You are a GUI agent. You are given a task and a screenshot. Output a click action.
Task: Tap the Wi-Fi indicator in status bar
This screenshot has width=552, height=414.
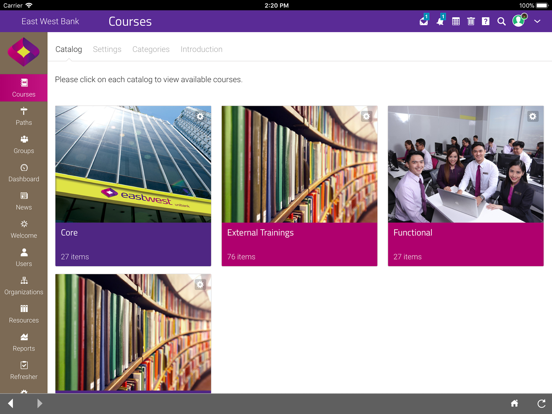pyautogui.click(x=29, y=5)
